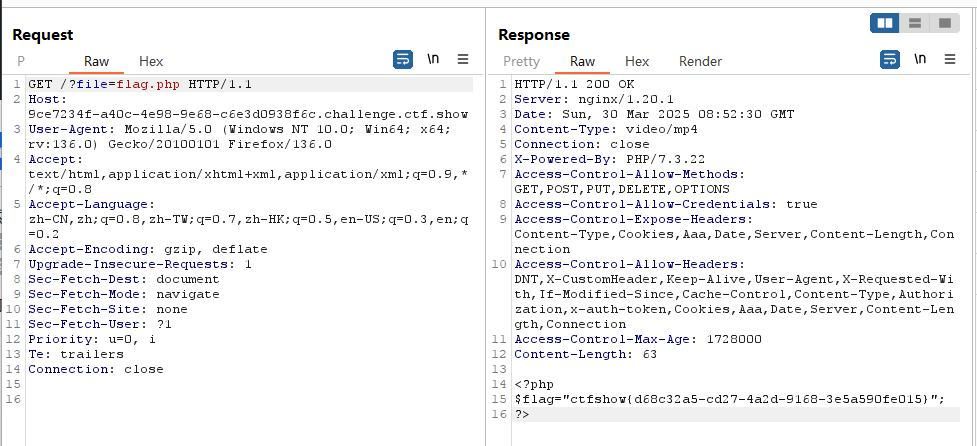Screen dimensions: 977x446
Task: Show non-printable characters in Response panel
Action: pyautogui.click(x=920, y=60)
